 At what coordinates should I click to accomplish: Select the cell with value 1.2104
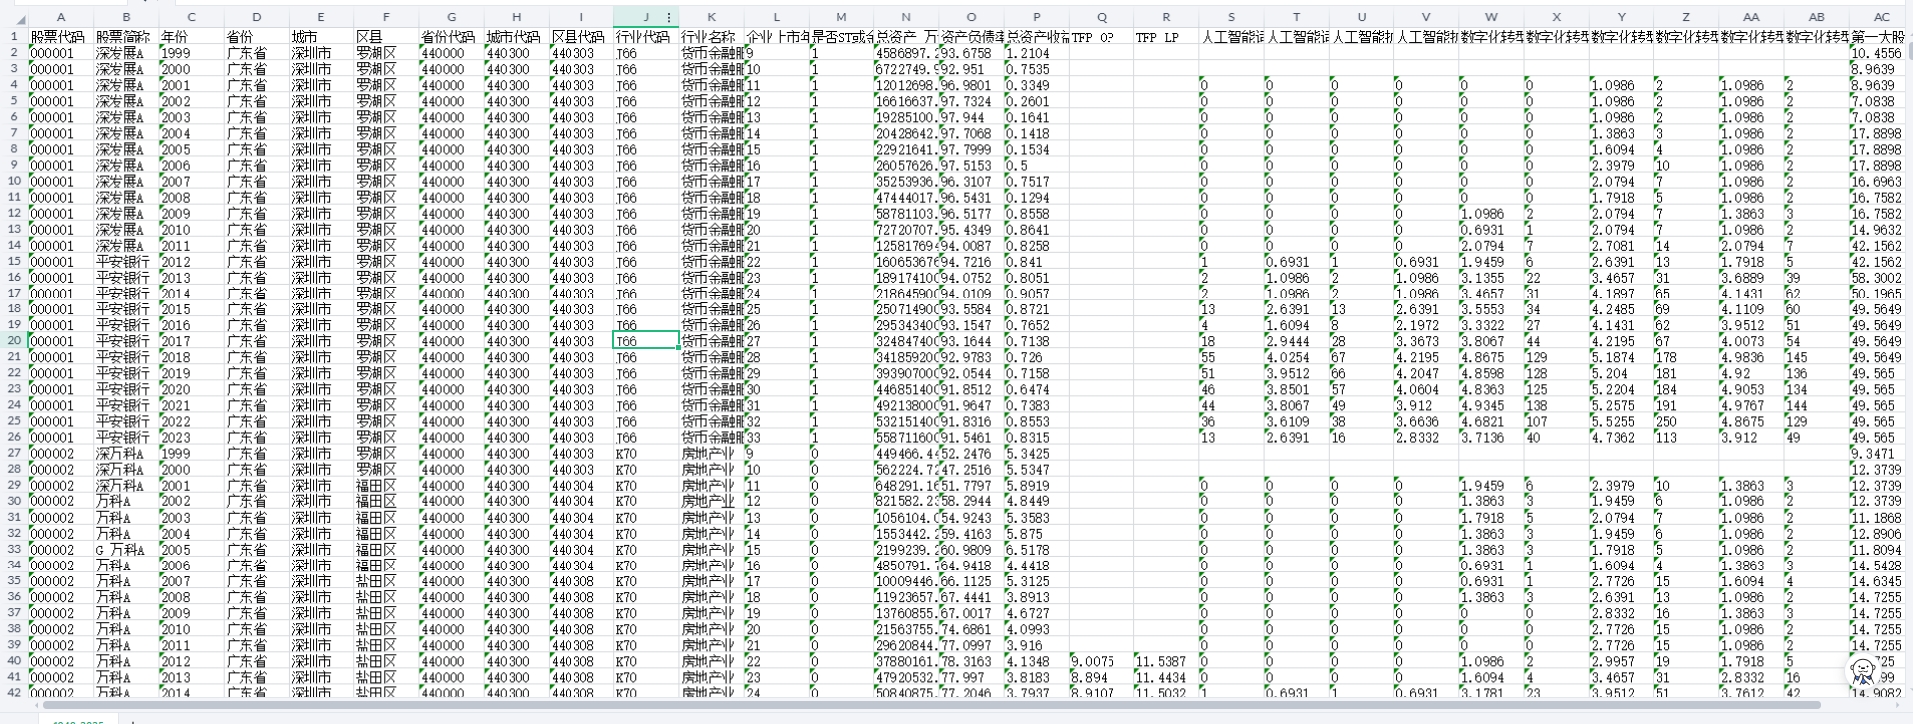click(1036, 53)
